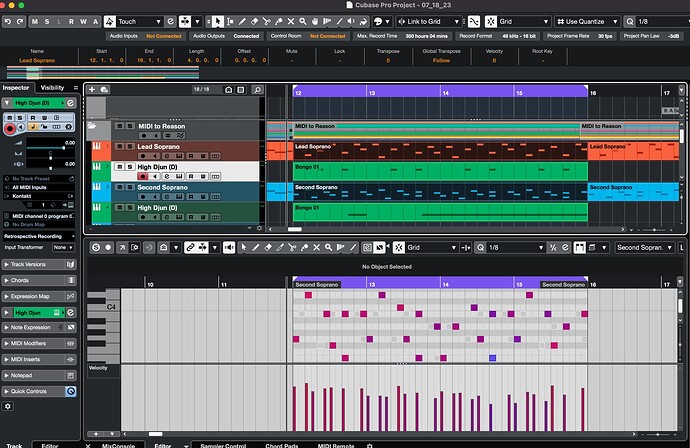Switch to the Visibility tab
The width and height of the screenshot is (690, 448).
54,88
